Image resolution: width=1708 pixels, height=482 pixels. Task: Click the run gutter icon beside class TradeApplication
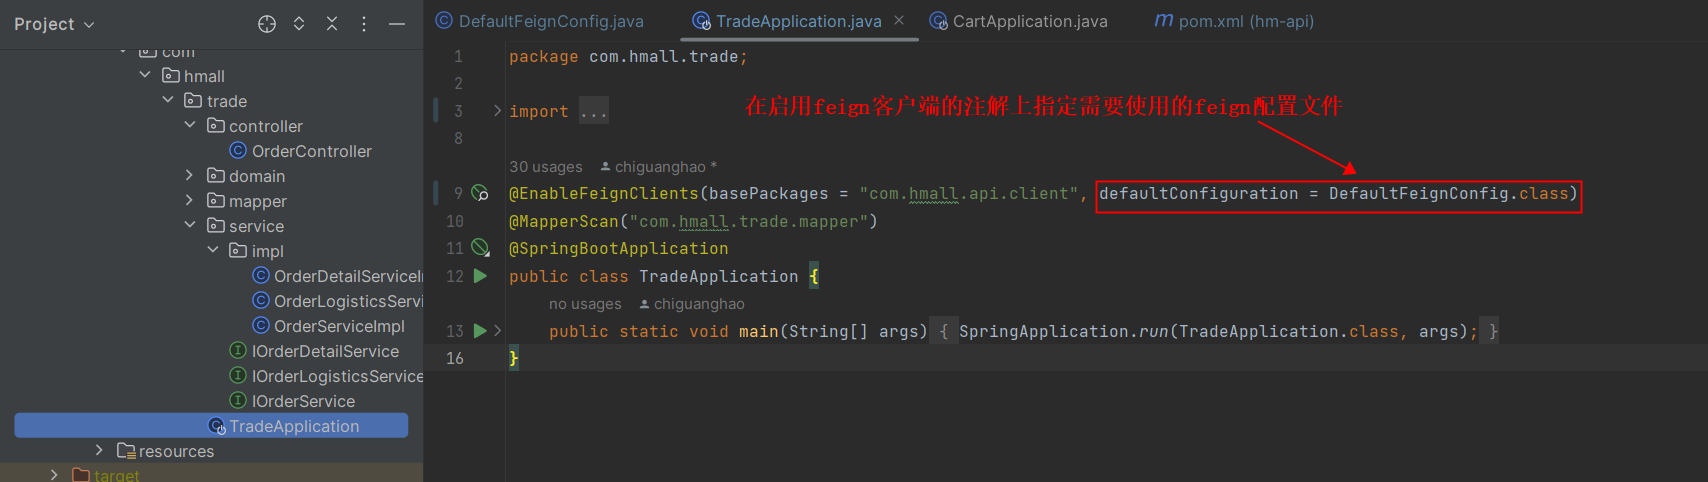click(x=480, y=276)
